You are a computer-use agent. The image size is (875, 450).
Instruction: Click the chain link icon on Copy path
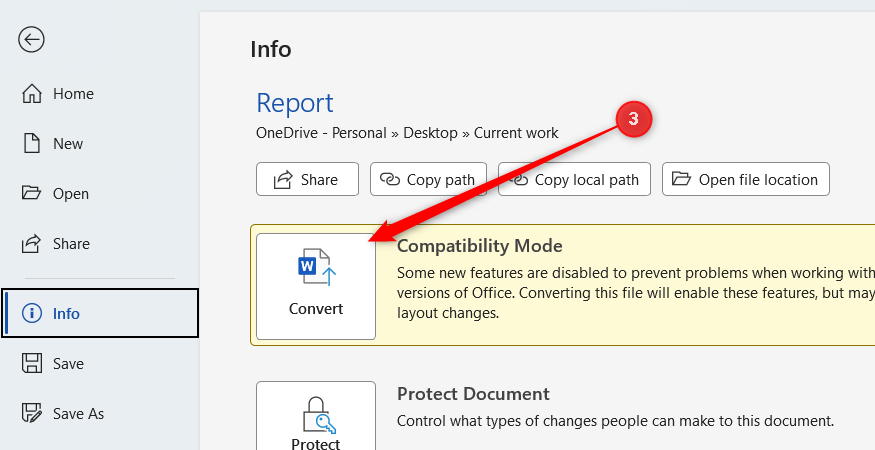click(390, 179)
